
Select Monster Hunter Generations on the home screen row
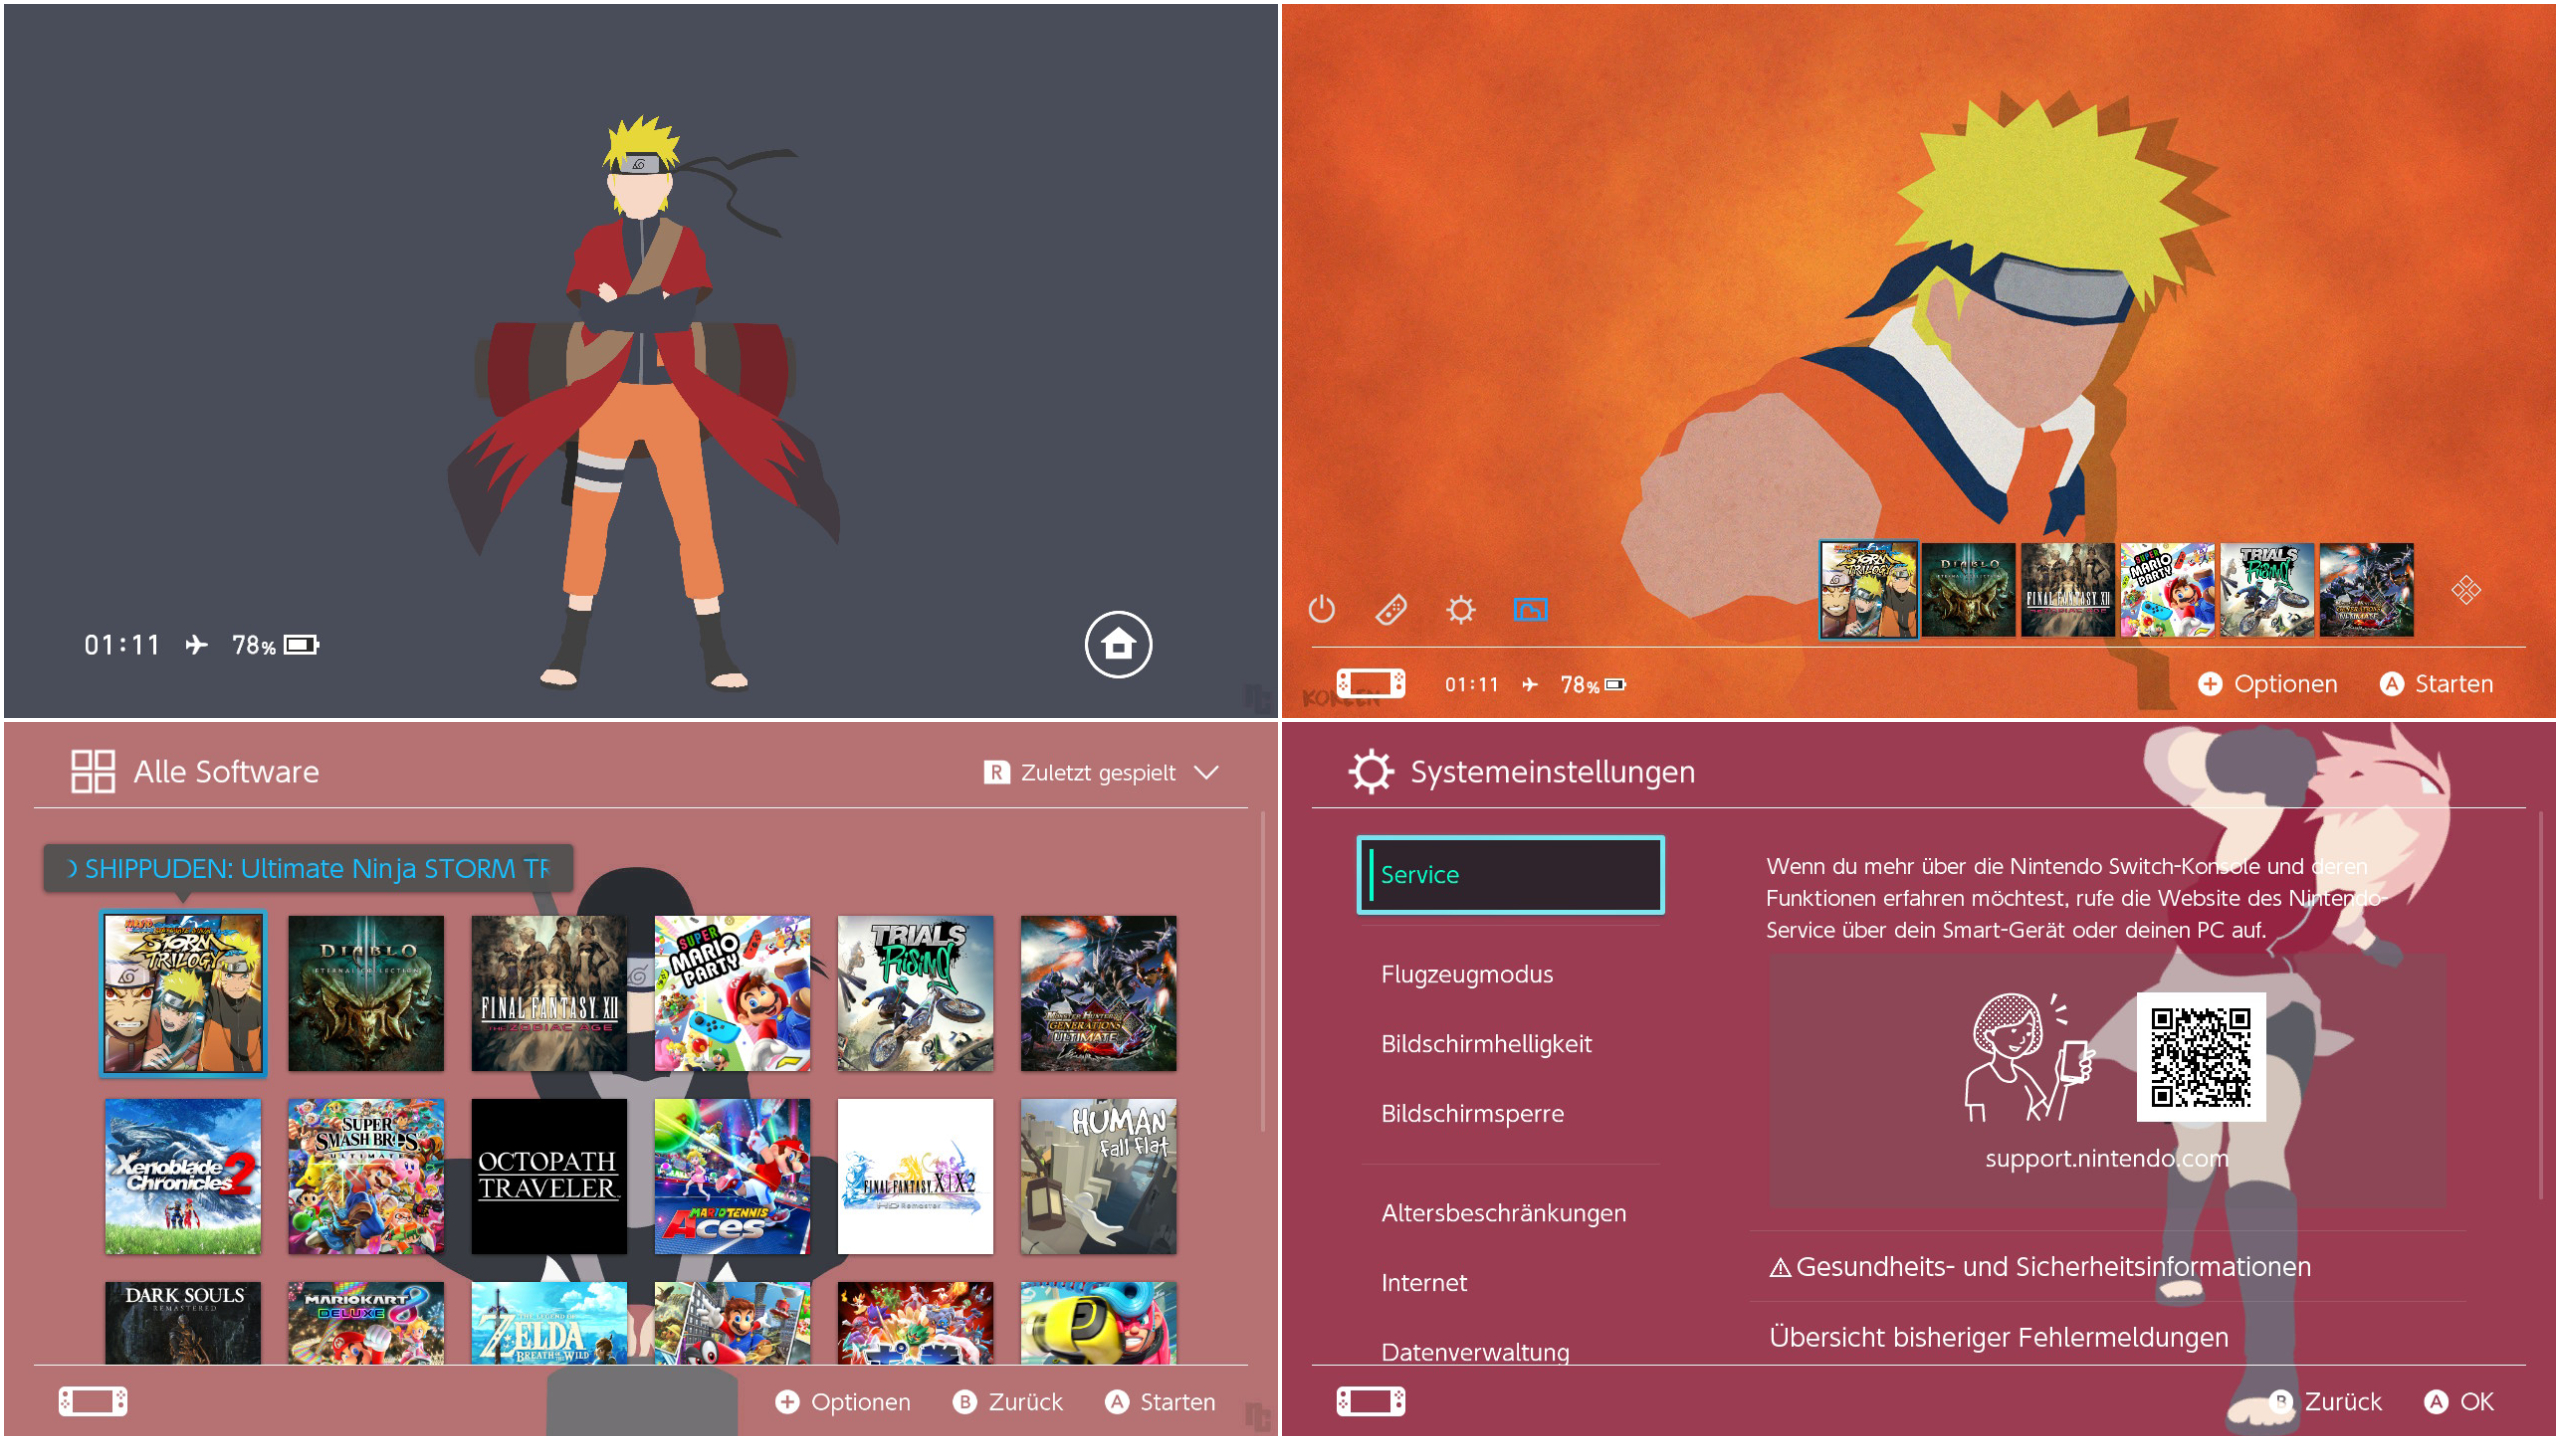(x=2366, y=590)
